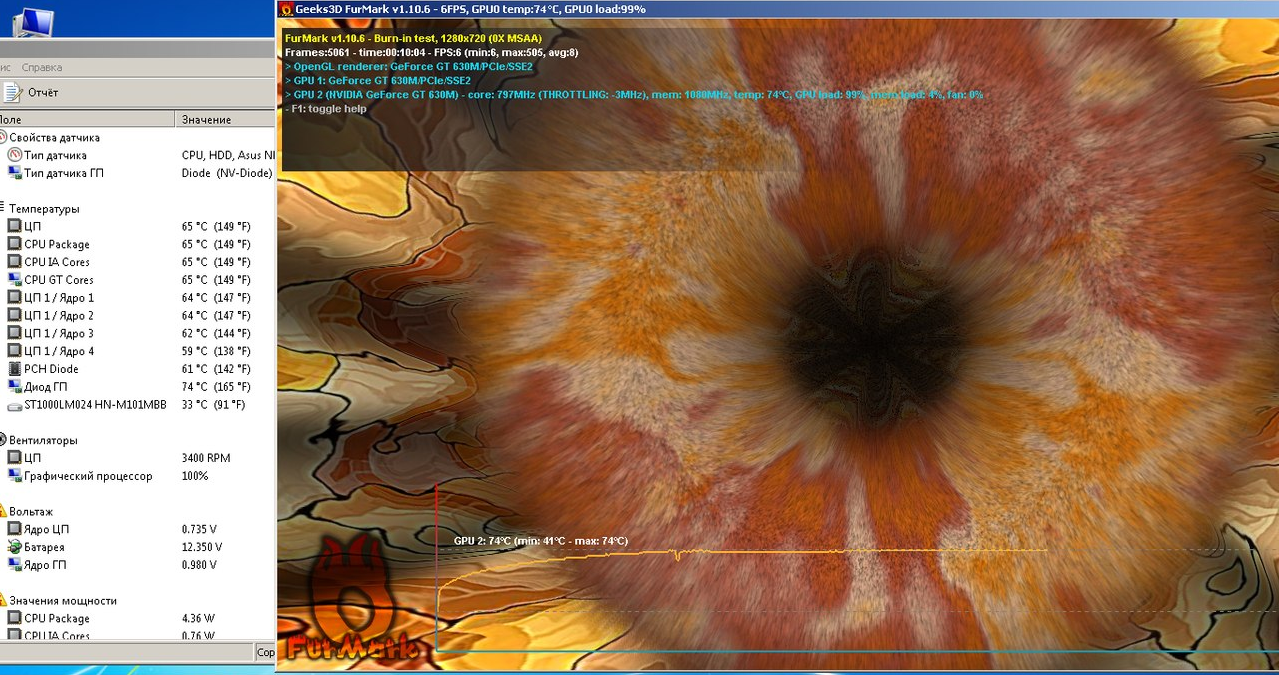
Task: Click the GPU temperature graph curve
Action: pos(742,552)
